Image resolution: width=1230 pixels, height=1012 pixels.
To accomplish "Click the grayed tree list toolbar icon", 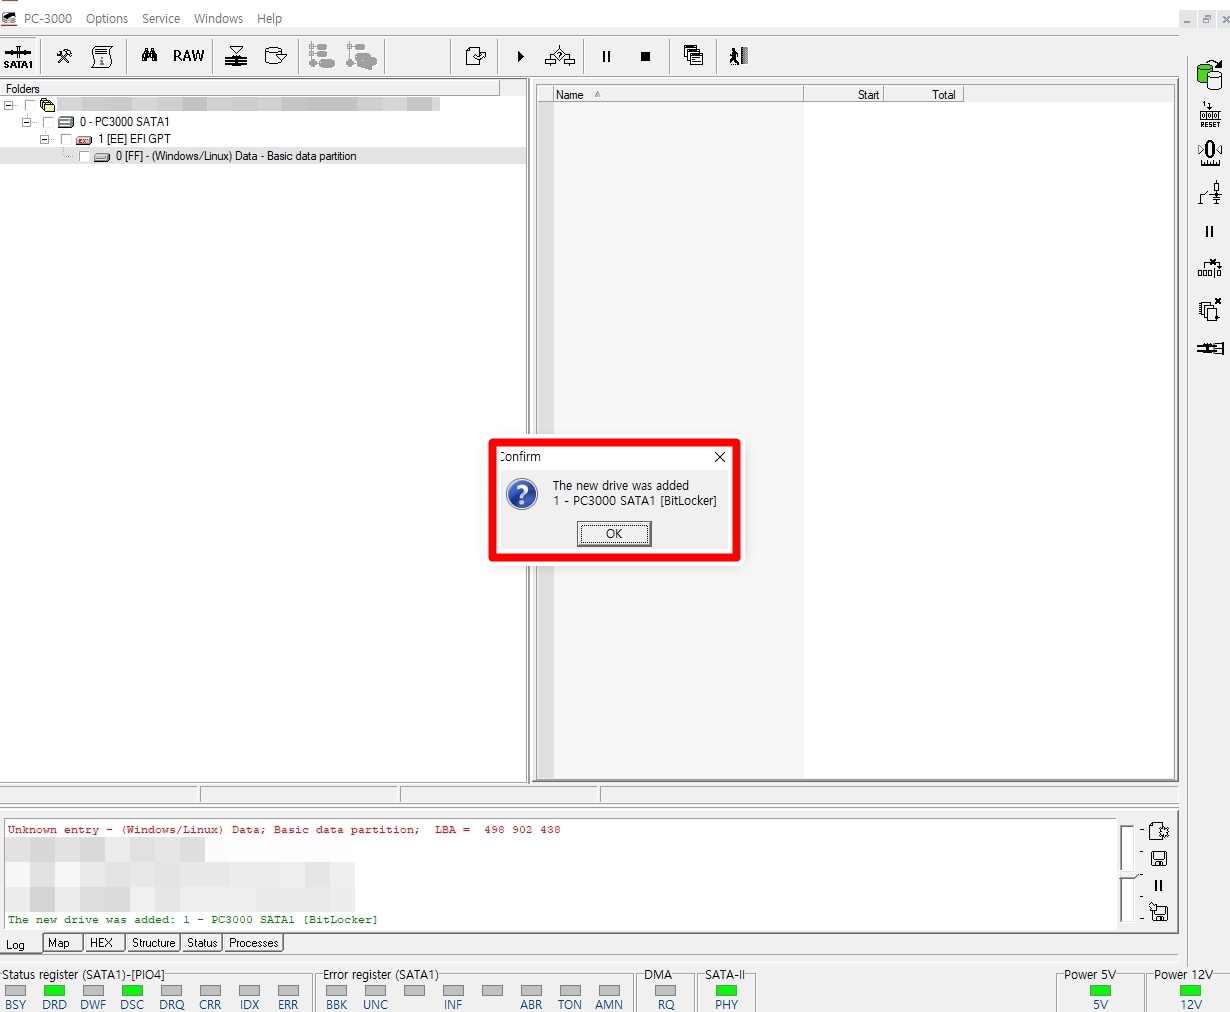I will coord(321,56).
